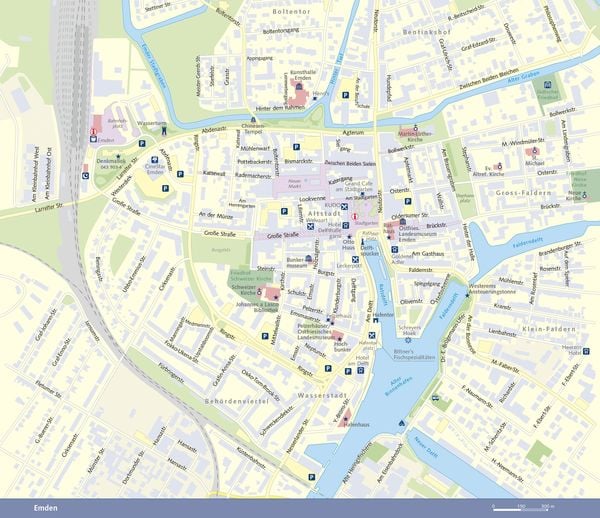Select the Alter Binnenhafen label
Screen dimensions: 600x518
[x=398, y=387]
